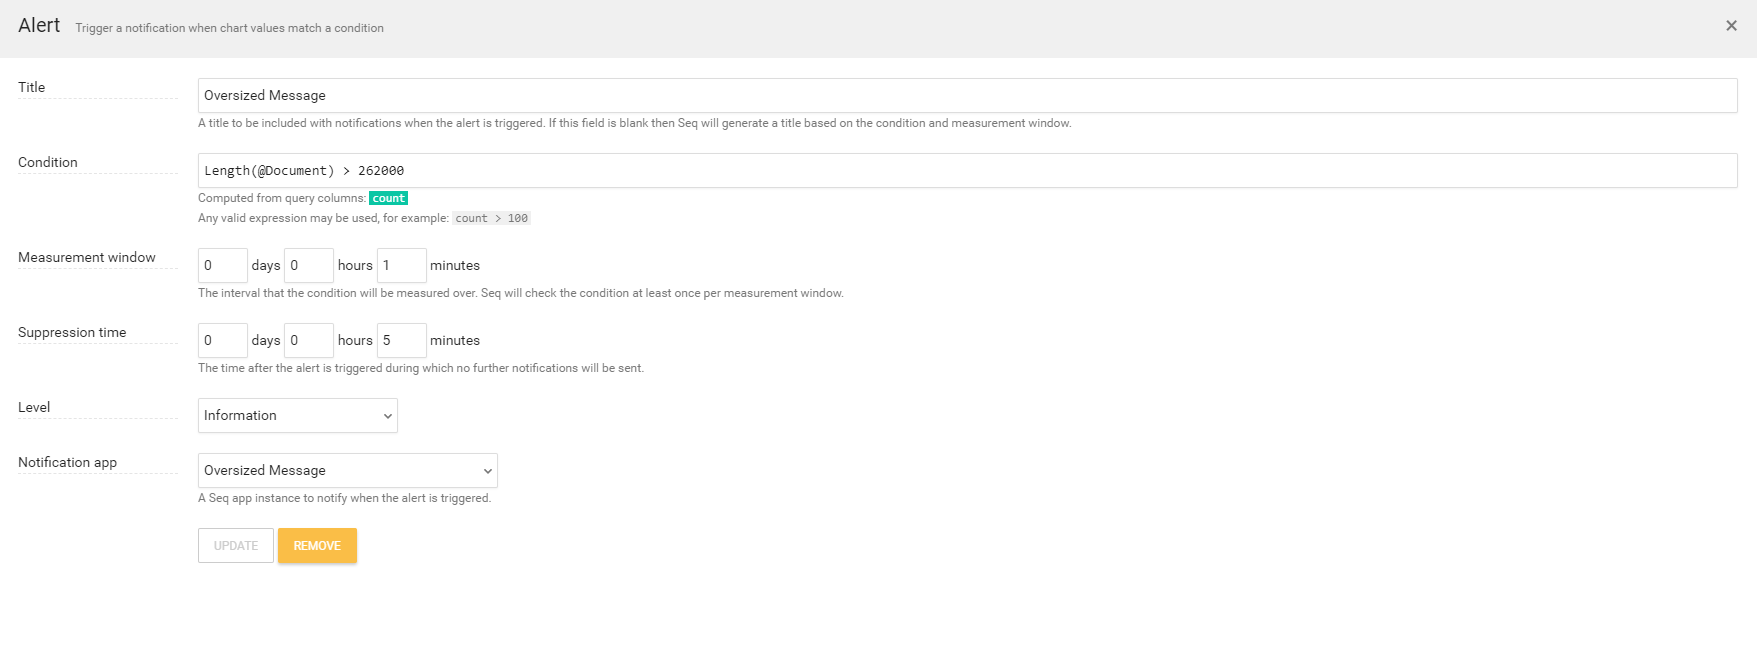Click the Level label
This screenshot has width=1757, height=672.
tap(34, 407)
